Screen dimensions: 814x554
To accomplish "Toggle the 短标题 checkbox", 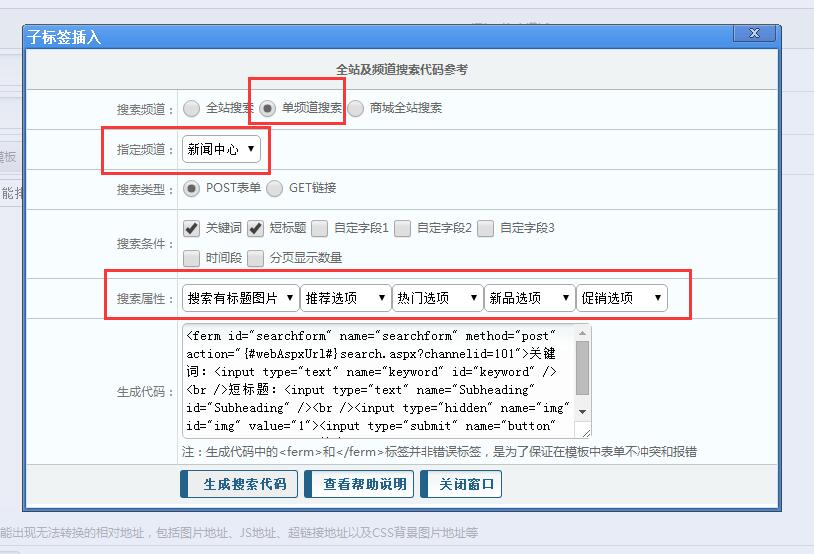I will [255, 228].
